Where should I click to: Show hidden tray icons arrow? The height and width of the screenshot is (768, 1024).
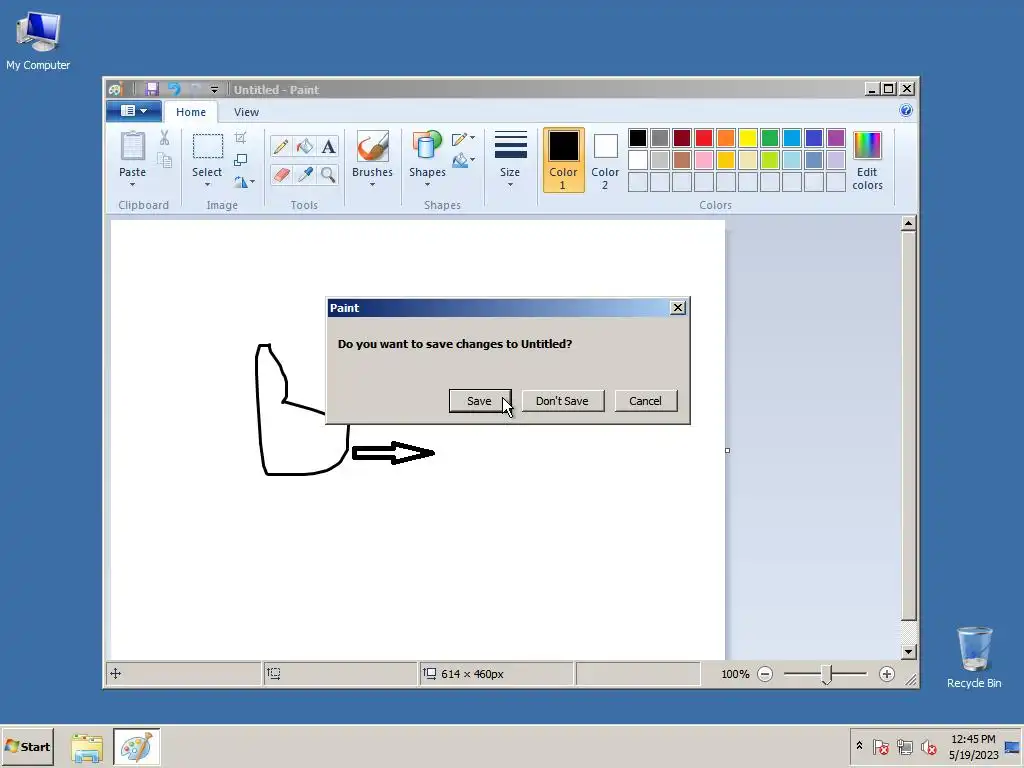click(859, 746)
